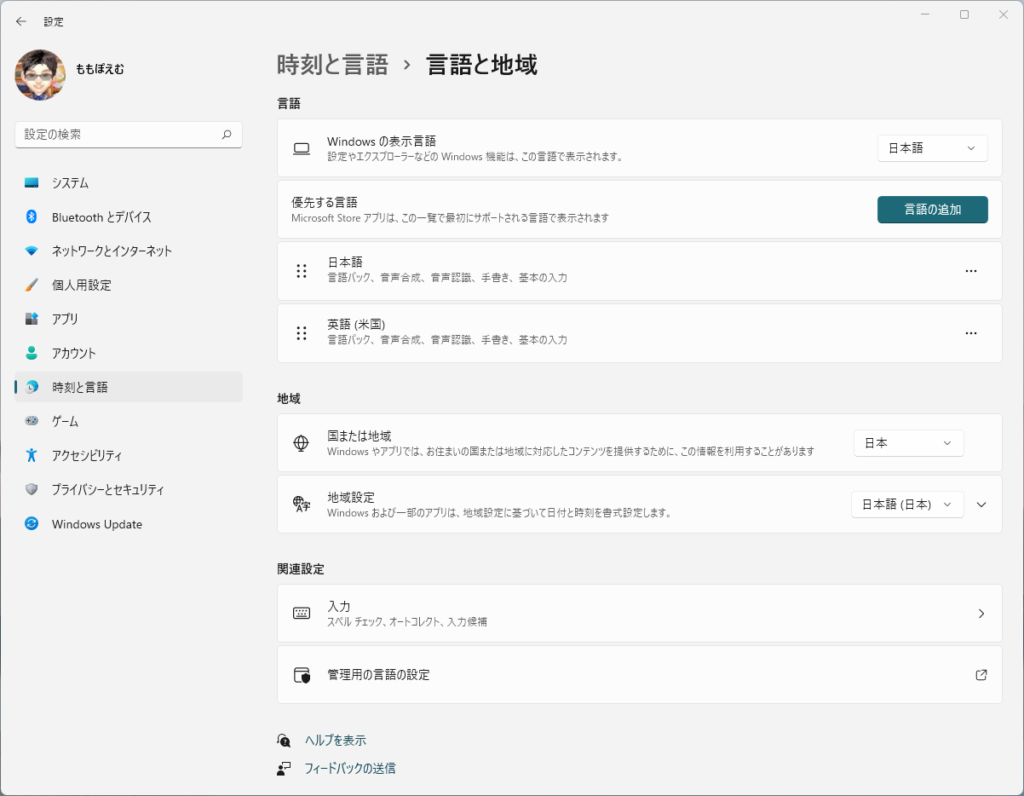Click the back arrow in title bar
This screenshot has width=1024, height=796.
tap(21, 22)
